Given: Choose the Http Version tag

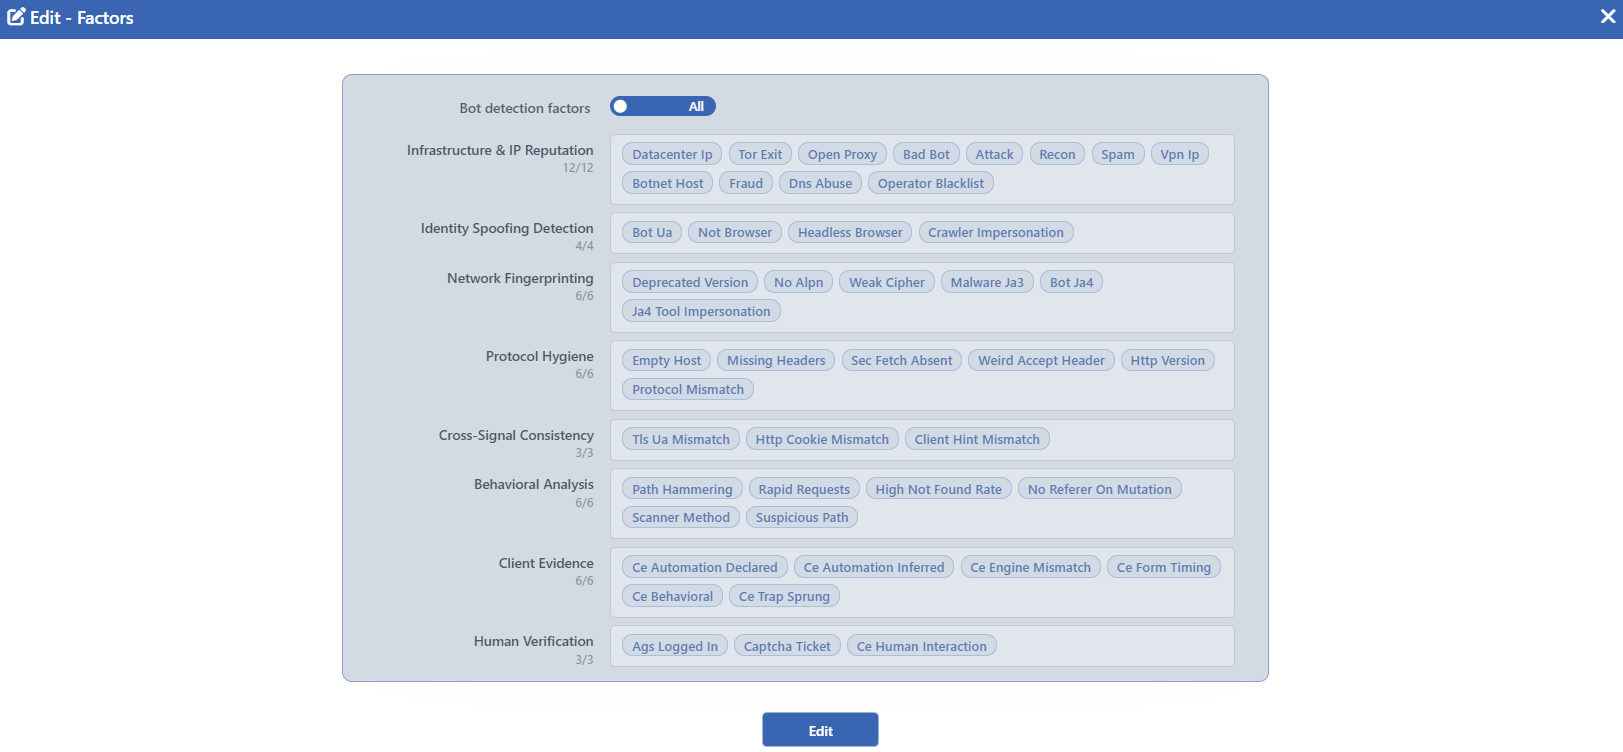Looking at the screenshot, I should tap(1168, 360).
